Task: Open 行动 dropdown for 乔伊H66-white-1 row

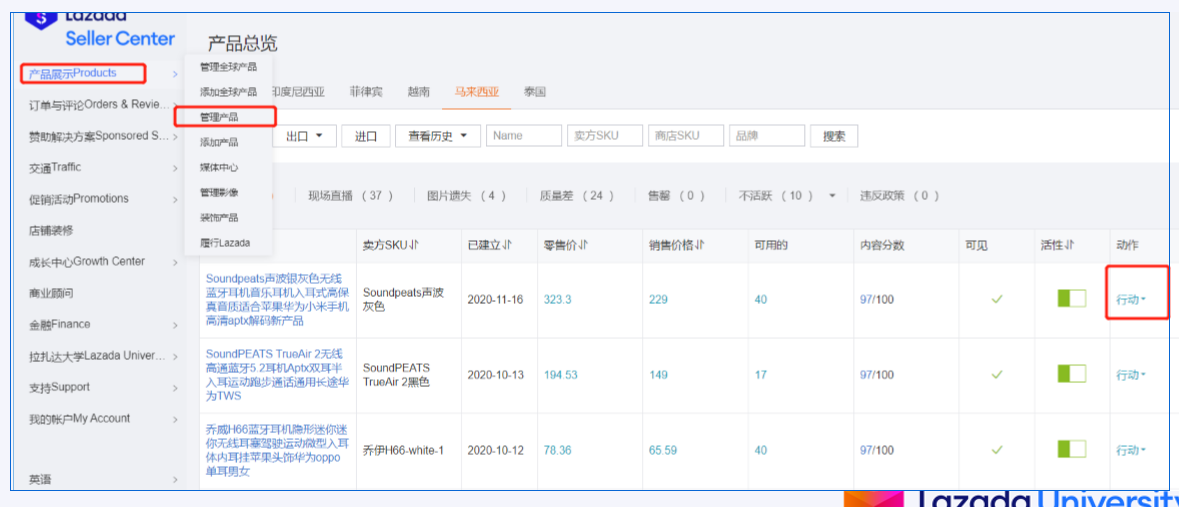Action: [1131, 450]
